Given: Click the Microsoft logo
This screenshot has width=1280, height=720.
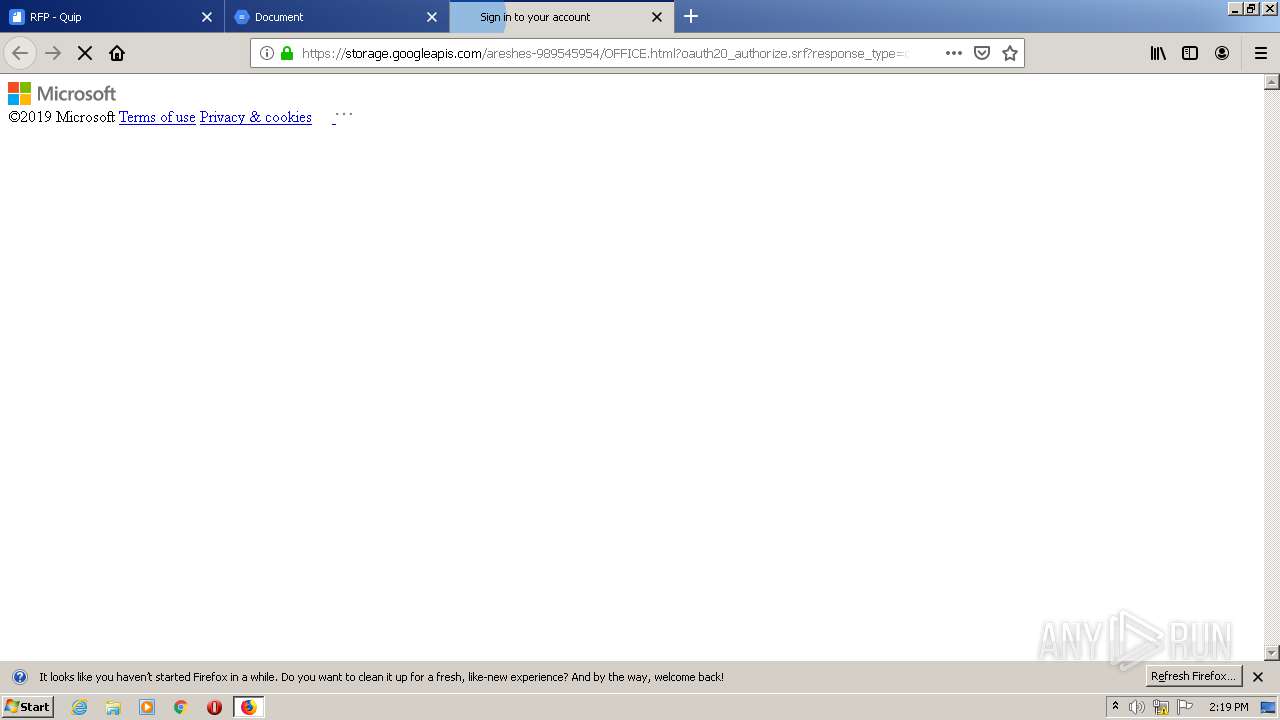Looking at the screenshot, I should pyautogui.click(x=62, y=93).
